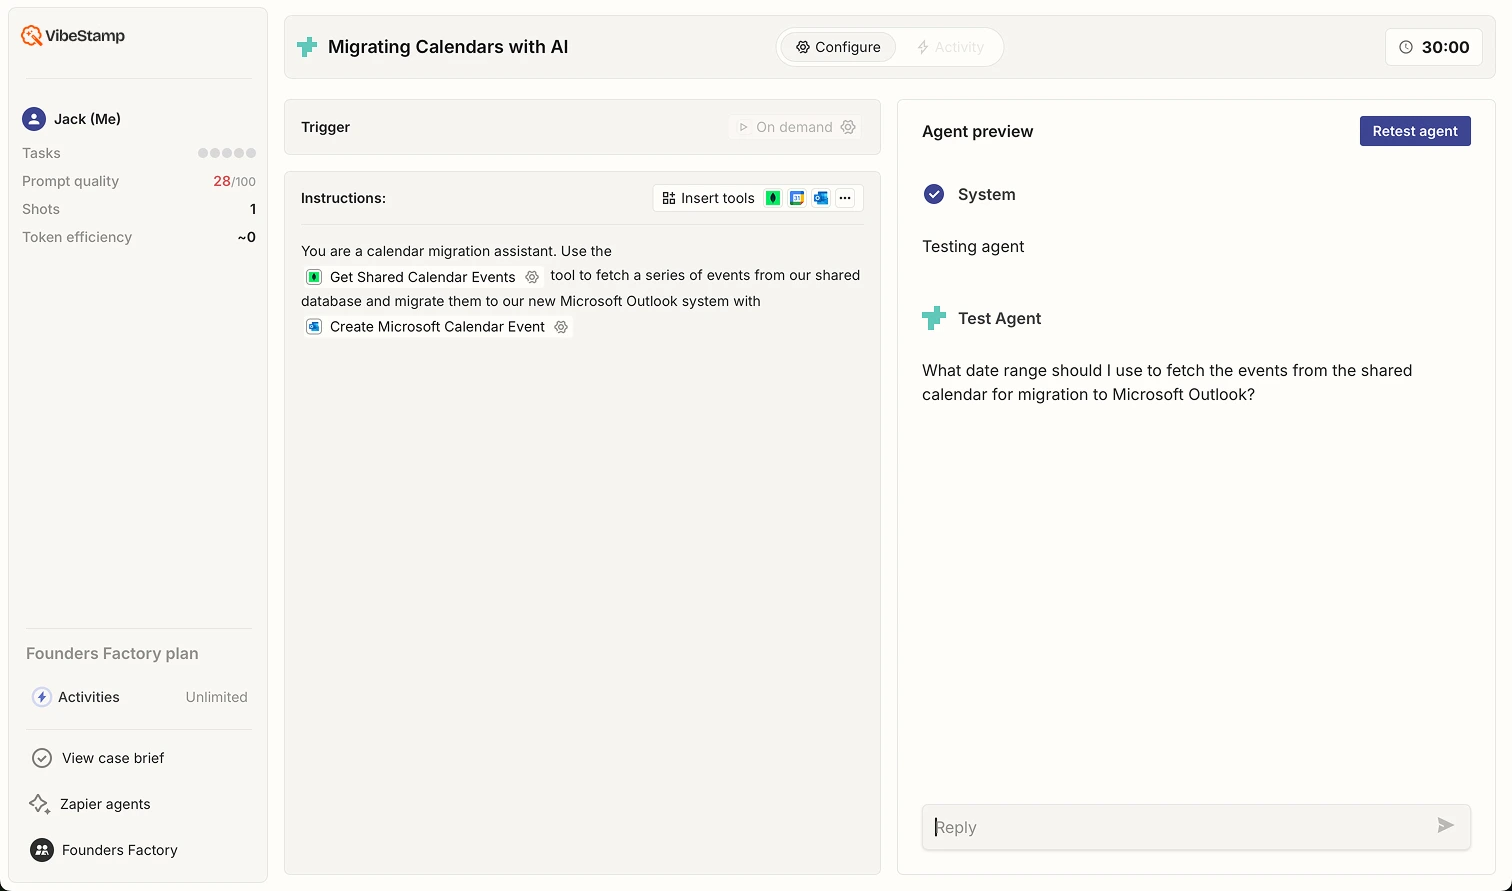Switch to the Configure tab
Viewport: 1512px width, 891px height.
[x=840, y=47]
